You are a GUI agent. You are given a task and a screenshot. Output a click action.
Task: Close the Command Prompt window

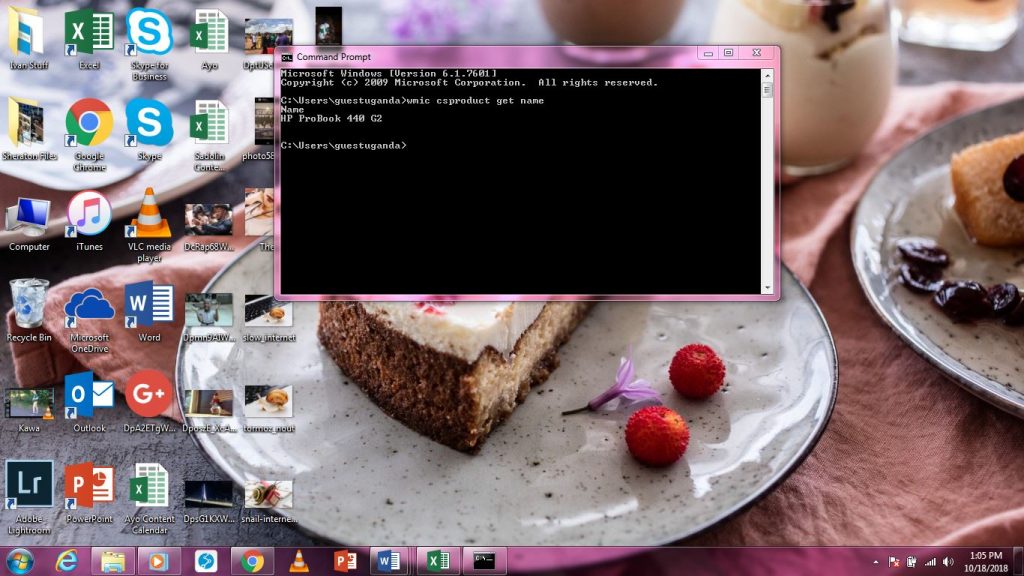click(x=757, y=53)
